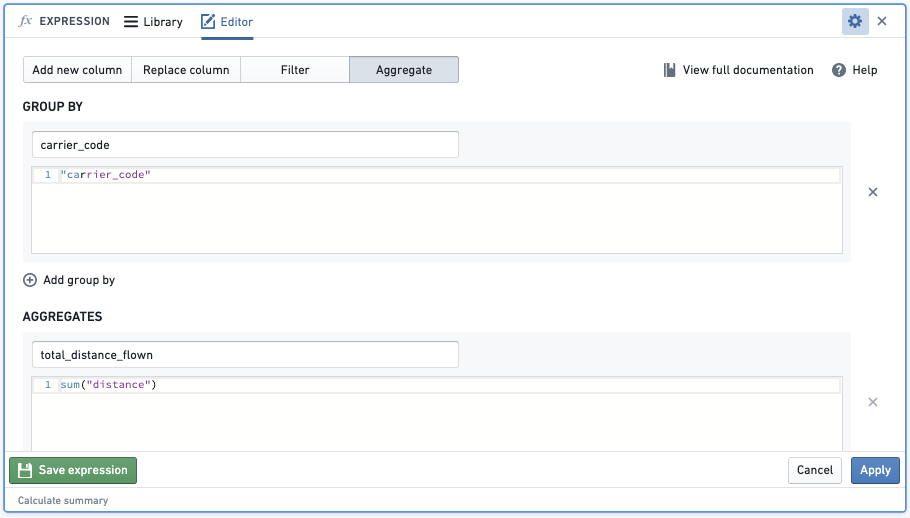Select the Aggregate mode button
910x518 pixels.
pos(404,70)
